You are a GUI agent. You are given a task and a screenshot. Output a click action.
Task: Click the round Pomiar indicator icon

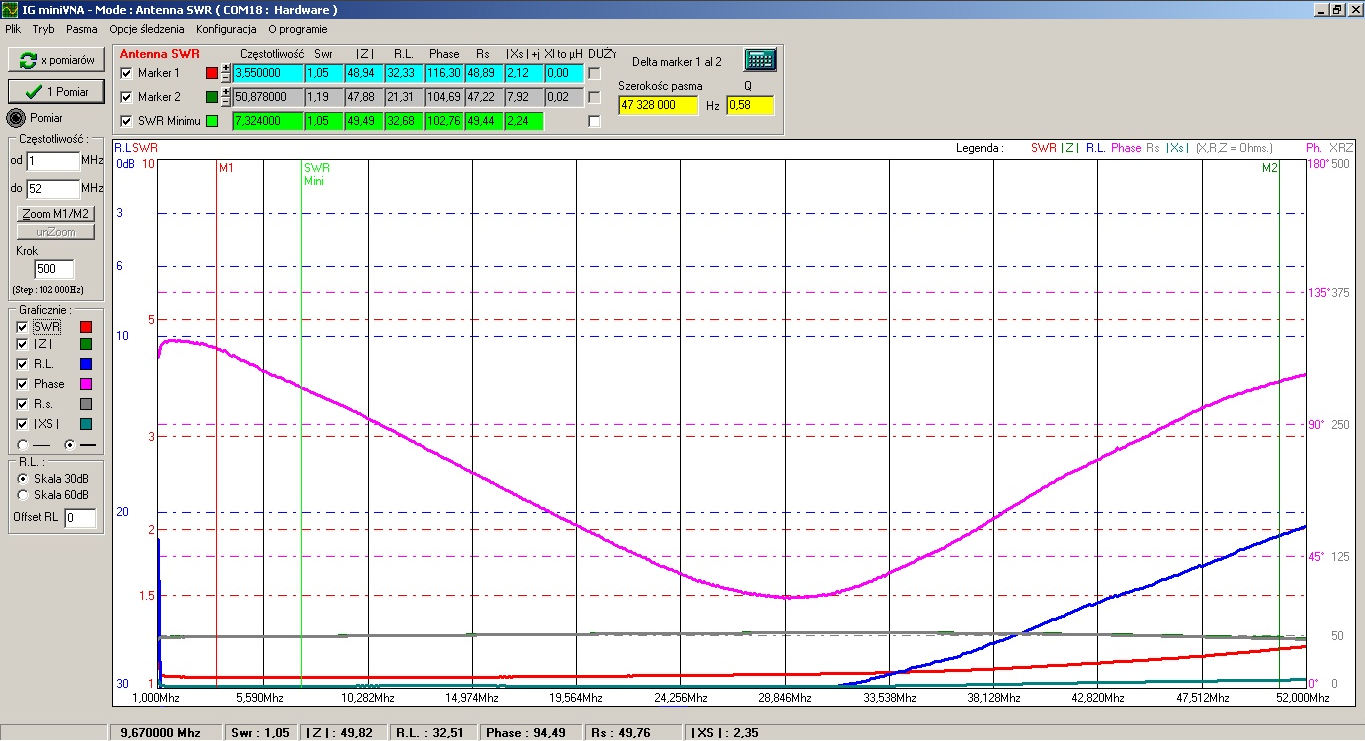point(16,118)
